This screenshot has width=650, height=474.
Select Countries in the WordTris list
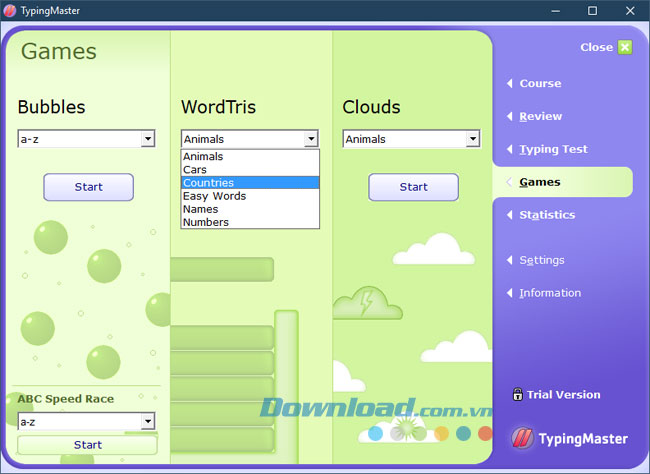[x=250, y=183]
